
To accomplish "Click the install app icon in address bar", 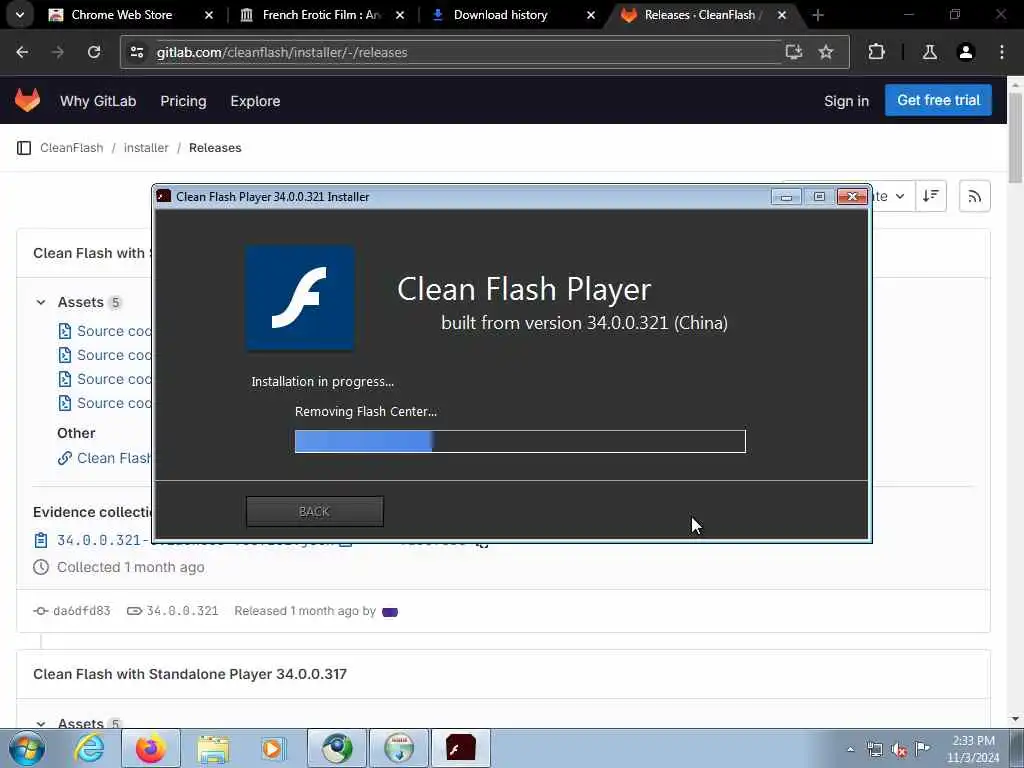I will pos(793,52).
